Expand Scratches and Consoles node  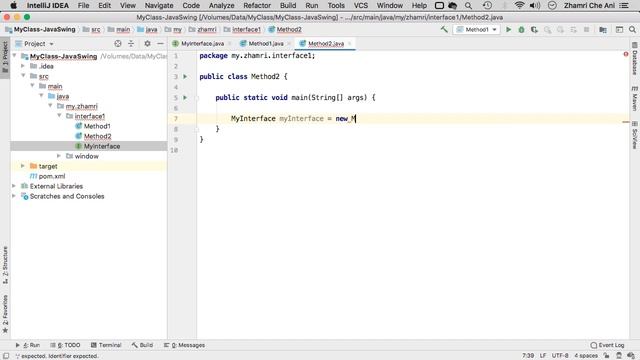click(14, 196)
